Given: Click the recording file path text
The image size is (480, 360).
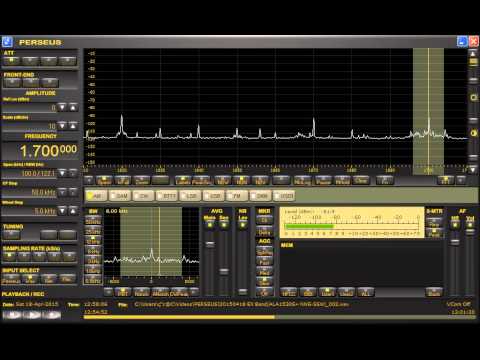Looking at the screenshot, I should coord(242,304).
